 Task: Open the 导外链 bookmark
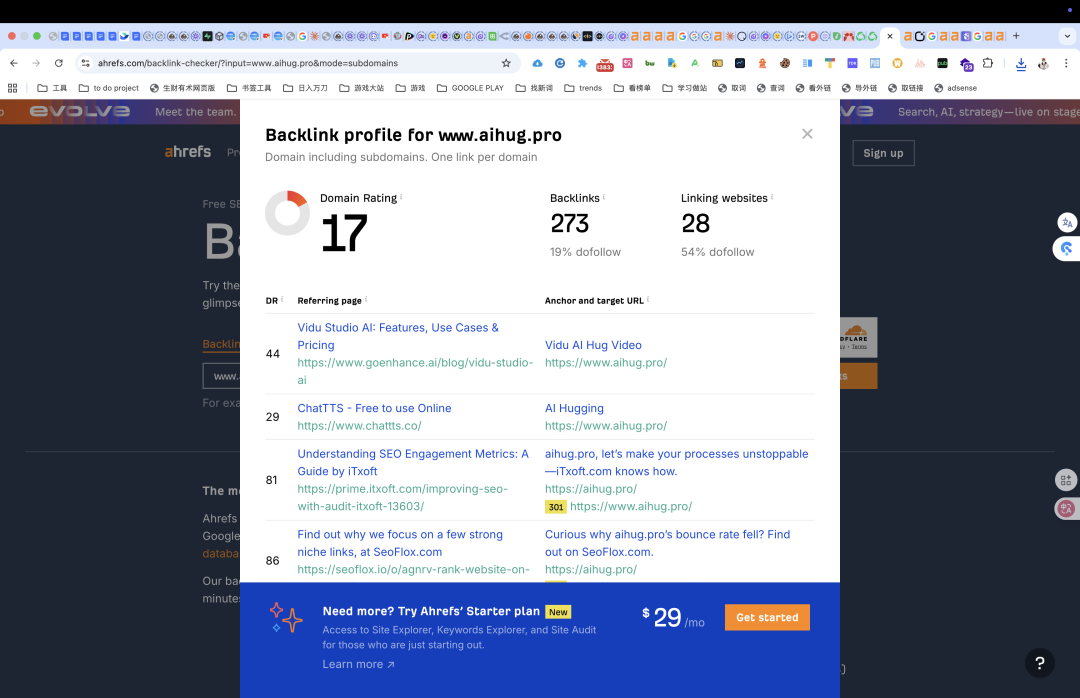860,88
